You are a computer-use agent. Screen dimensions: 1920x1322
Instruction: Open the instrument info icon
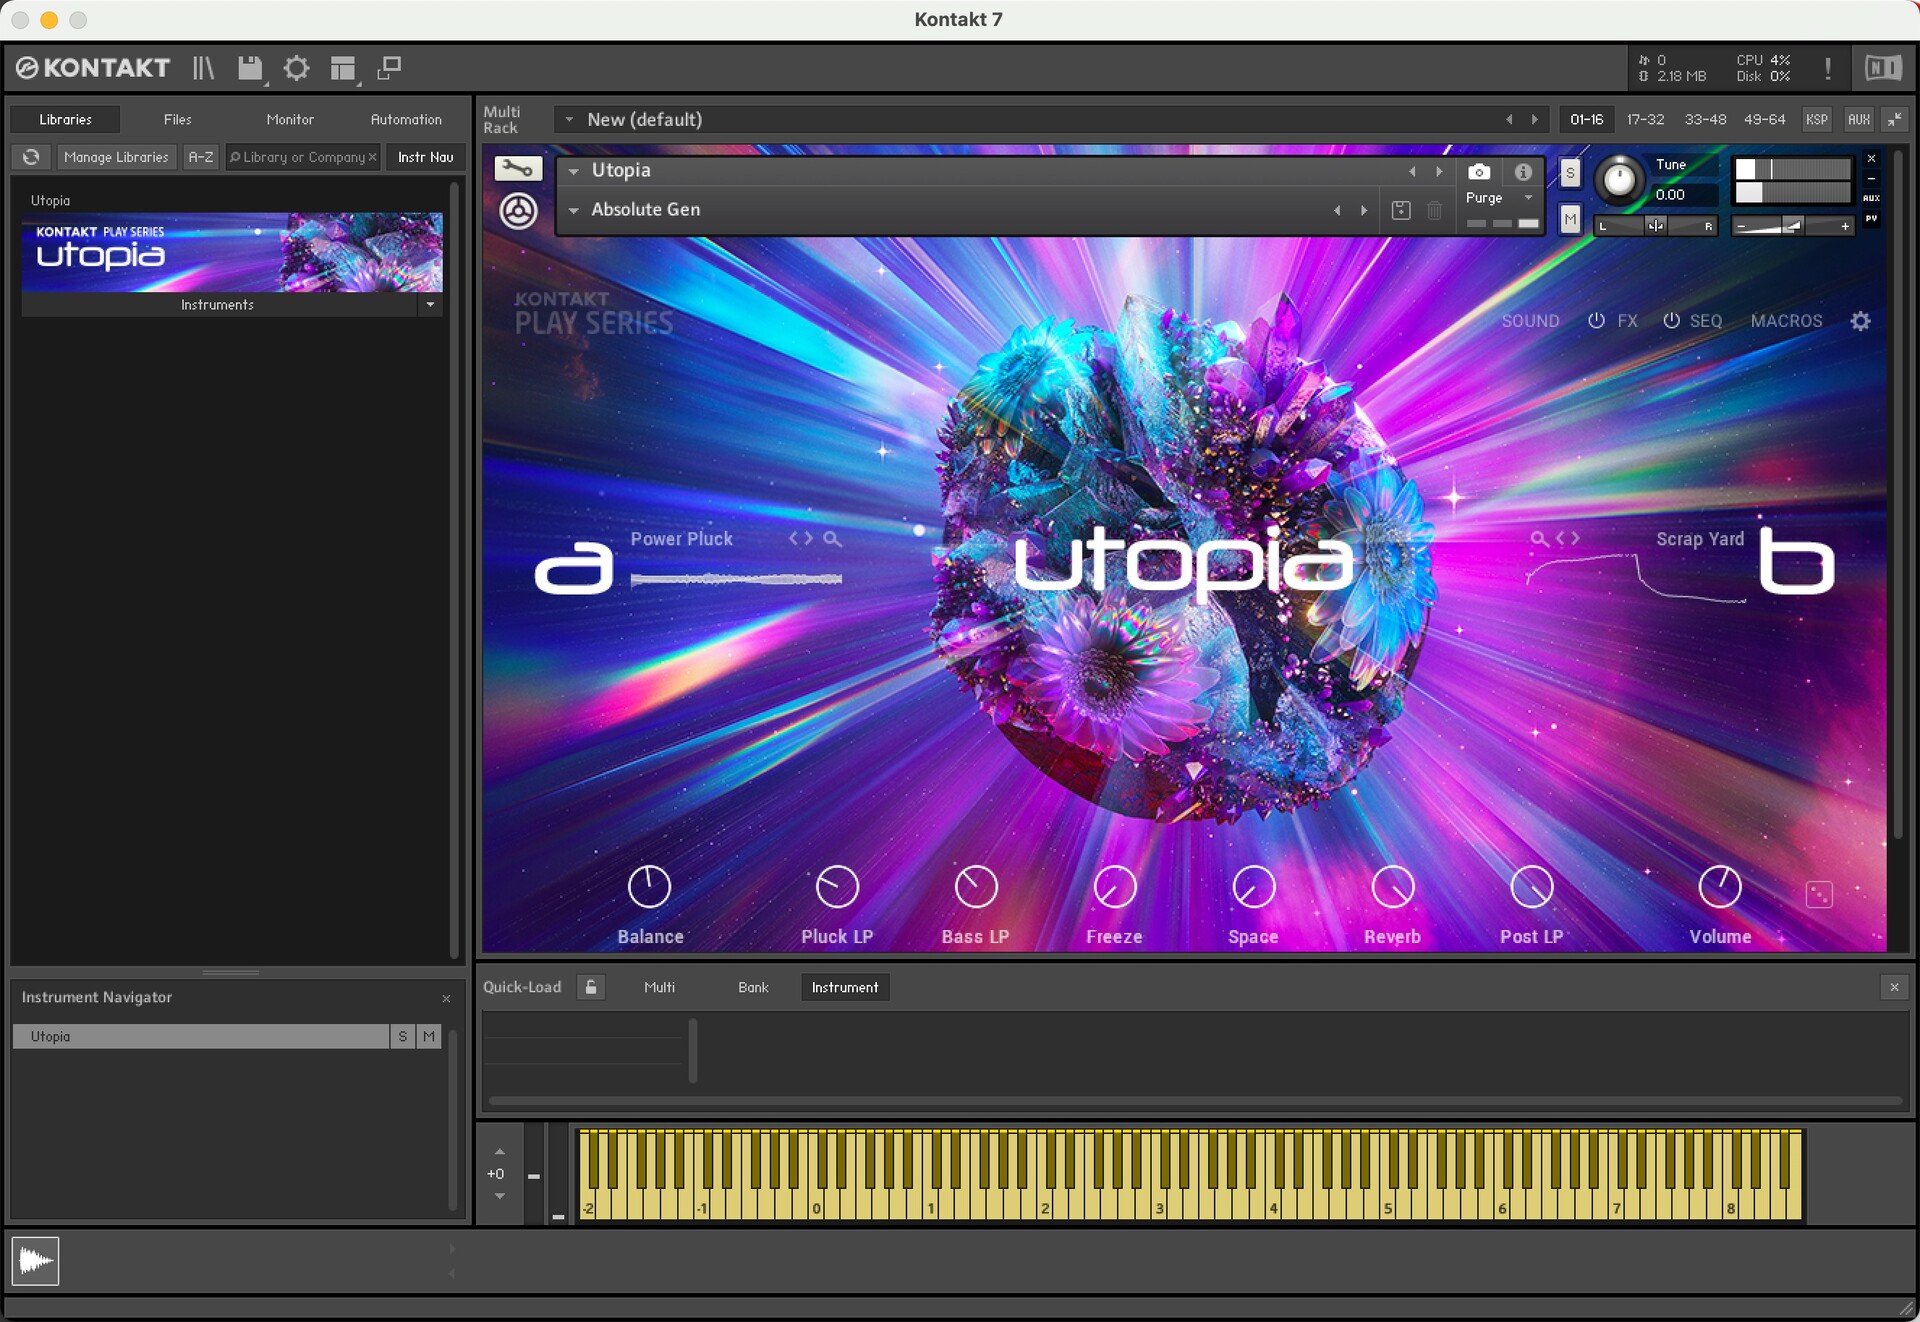point(1523,171)
